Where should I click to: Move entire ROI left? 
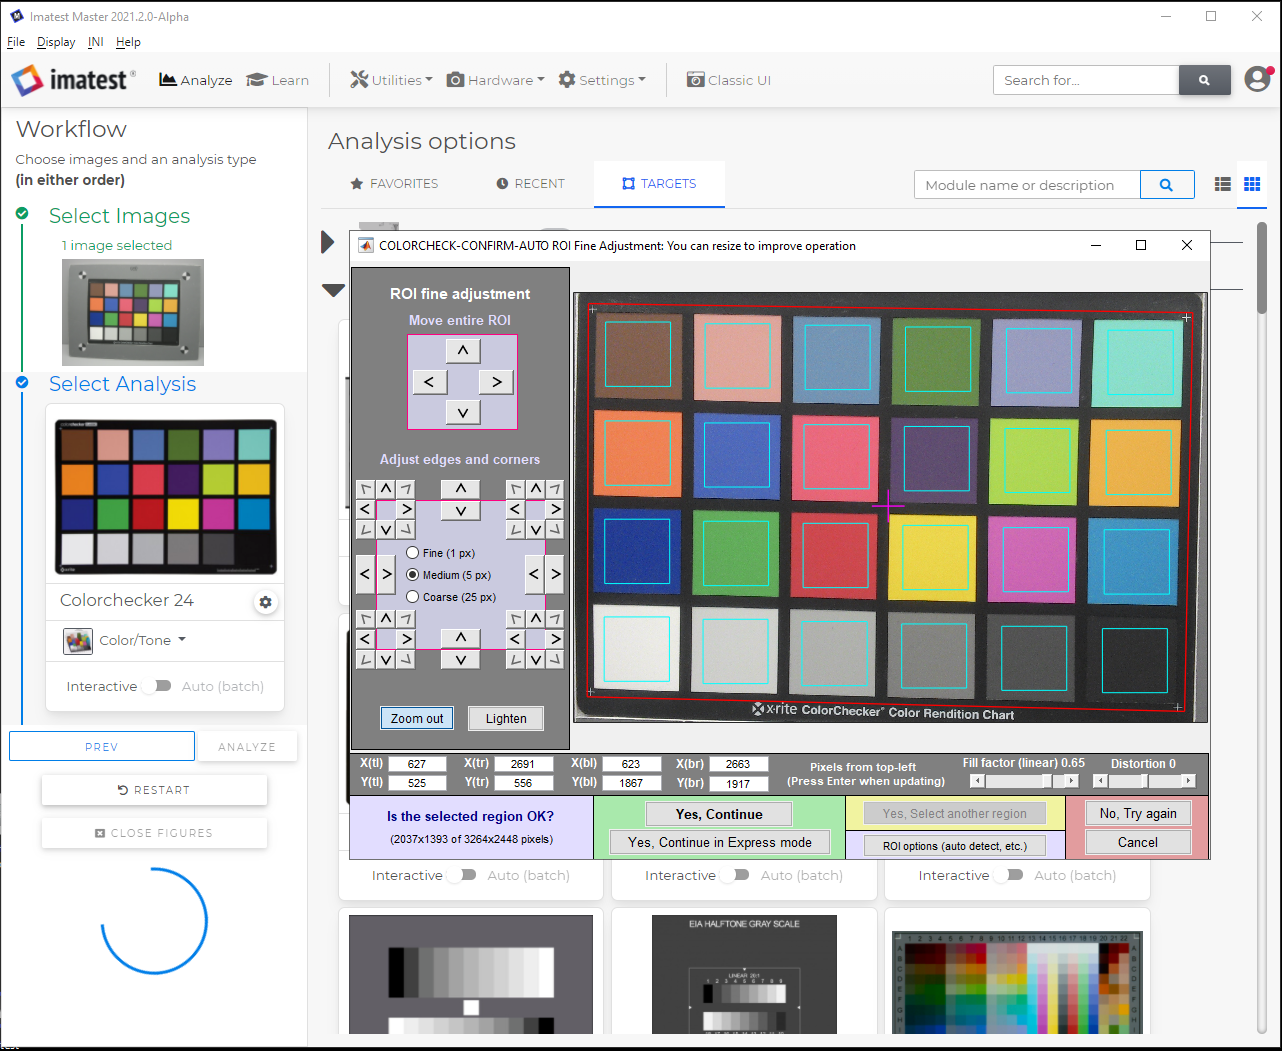tap(429, 381)
